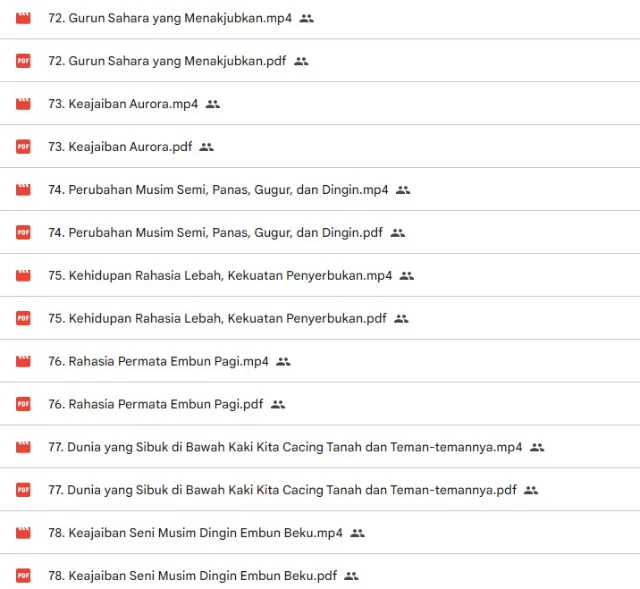The image size is (640, 589).
Task: Click shared icon beside 74. Perubahan Musim pdf
Action: (x=398, y=233)
